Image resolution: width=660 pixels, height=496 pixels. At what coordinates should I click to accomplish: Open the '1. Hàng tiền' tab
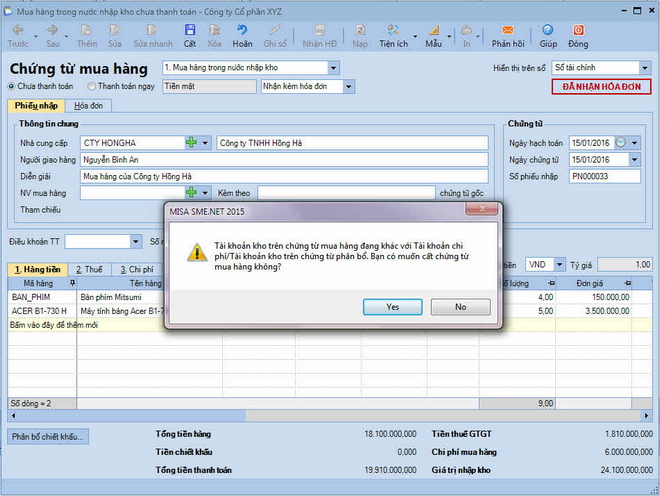click(x=37, y=269)
